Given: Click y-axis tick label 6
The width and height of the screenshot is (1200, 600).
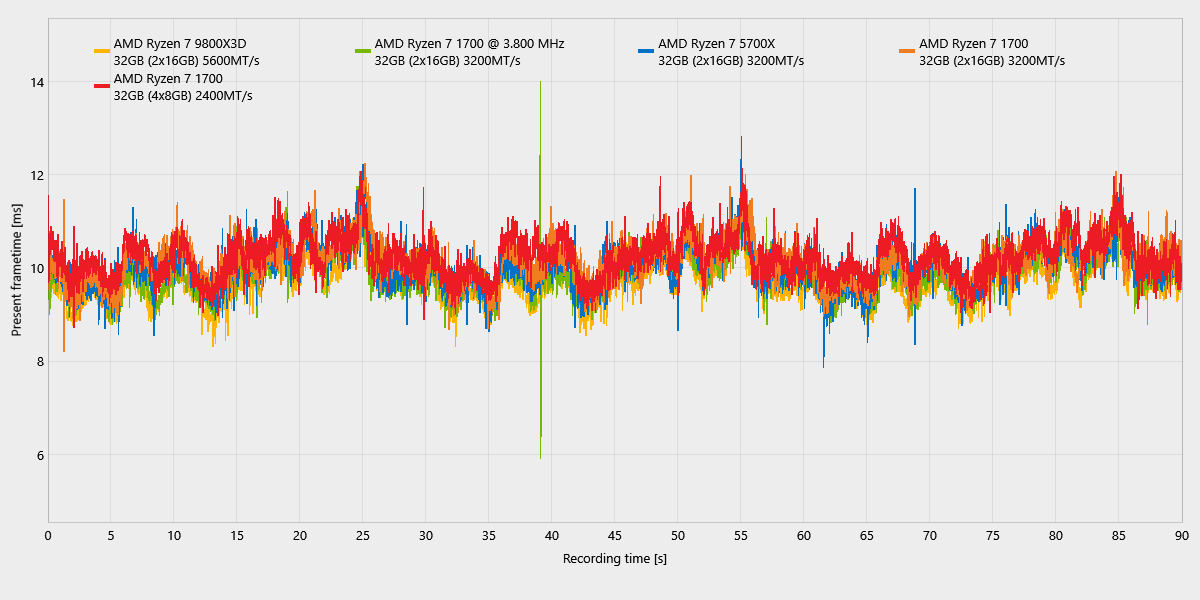Looking at the screenshot, I should click(39, 455).
